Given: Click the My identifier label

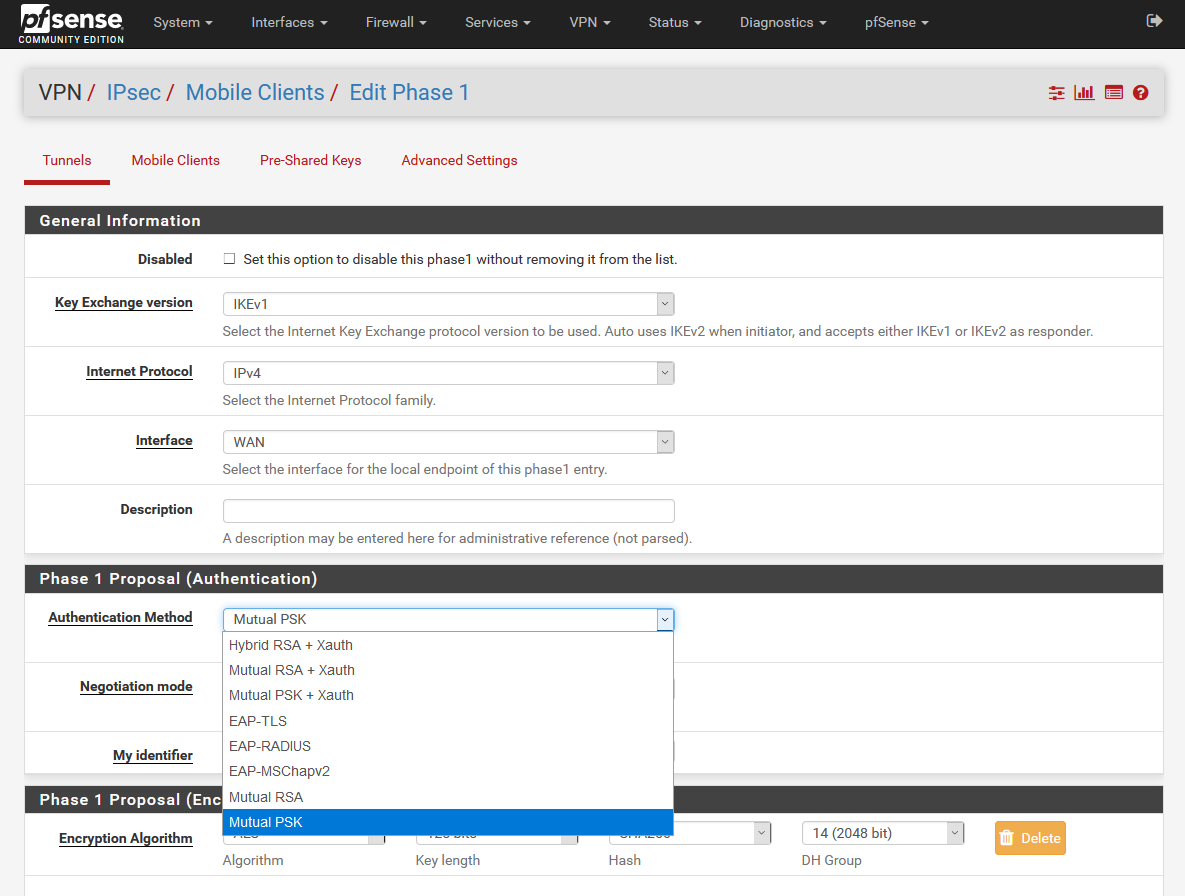Looking at the screenshot, I should (x=153, y=755).
